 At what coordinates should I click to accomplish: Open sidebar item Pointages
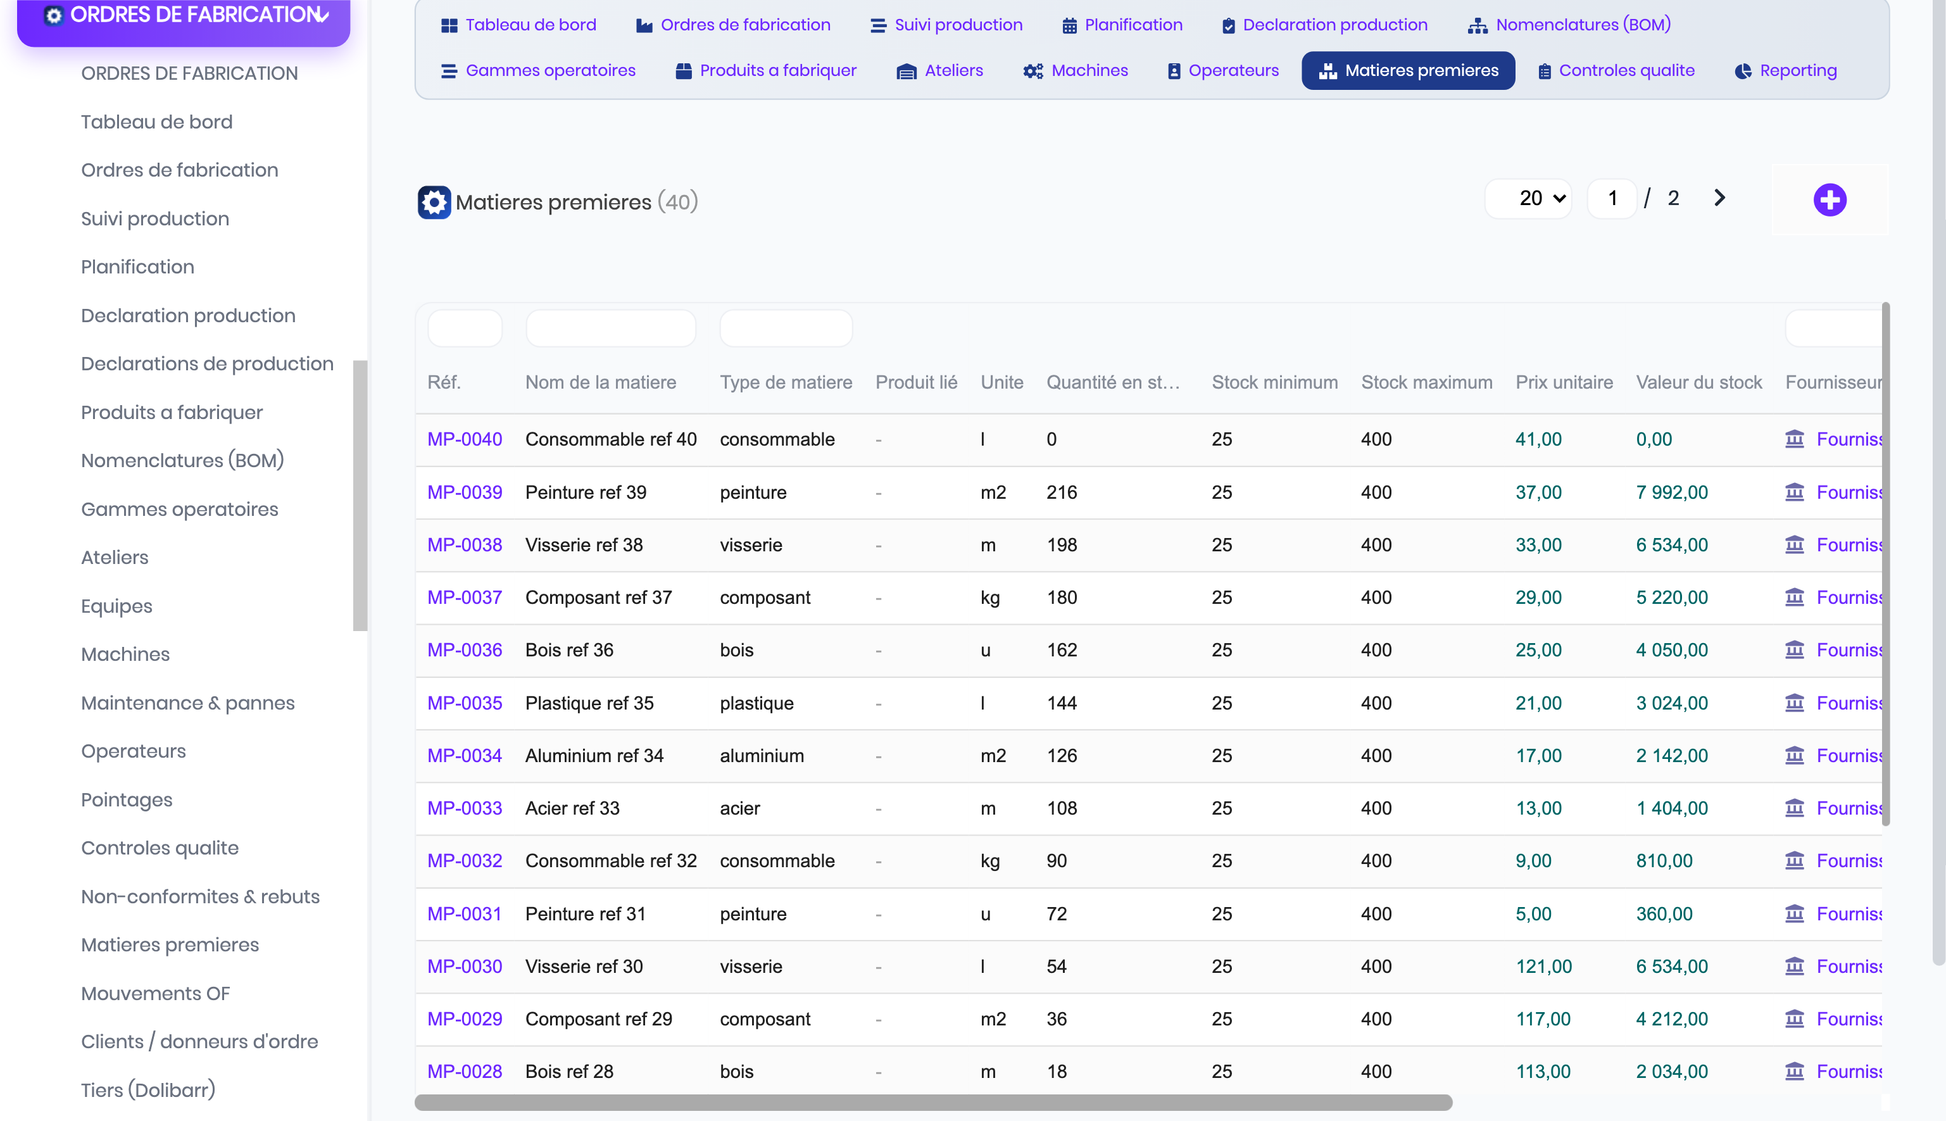pos(127,800)
